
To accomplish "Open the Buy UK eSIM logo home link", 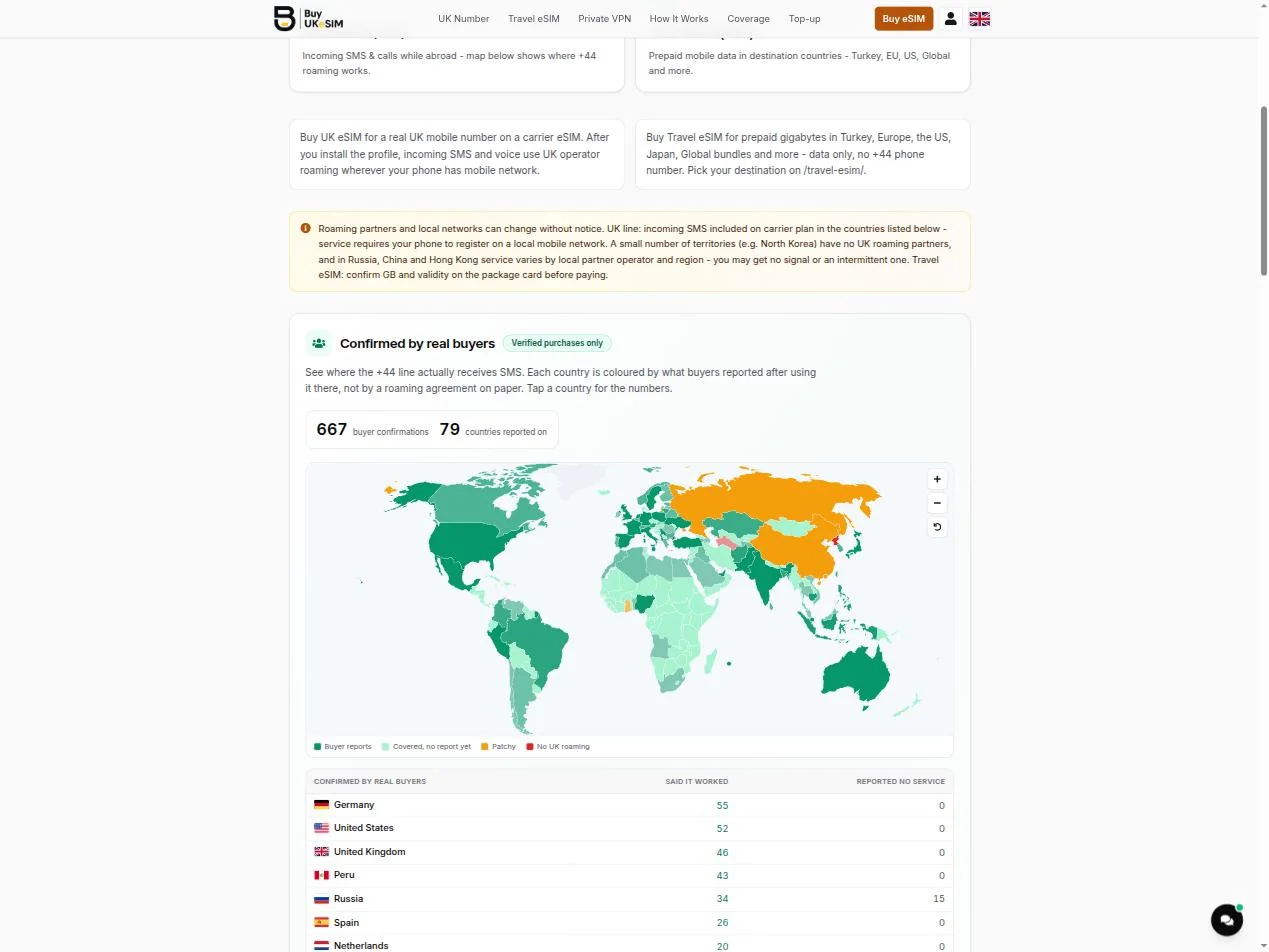I will tap(309, 18).
